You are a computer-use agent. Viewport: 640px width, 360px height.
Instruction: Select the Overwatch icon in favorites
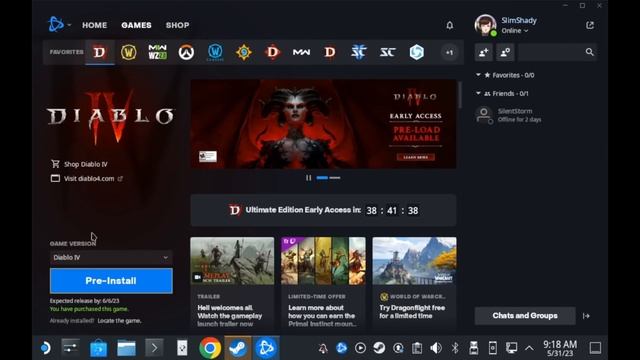click(186, 52)
